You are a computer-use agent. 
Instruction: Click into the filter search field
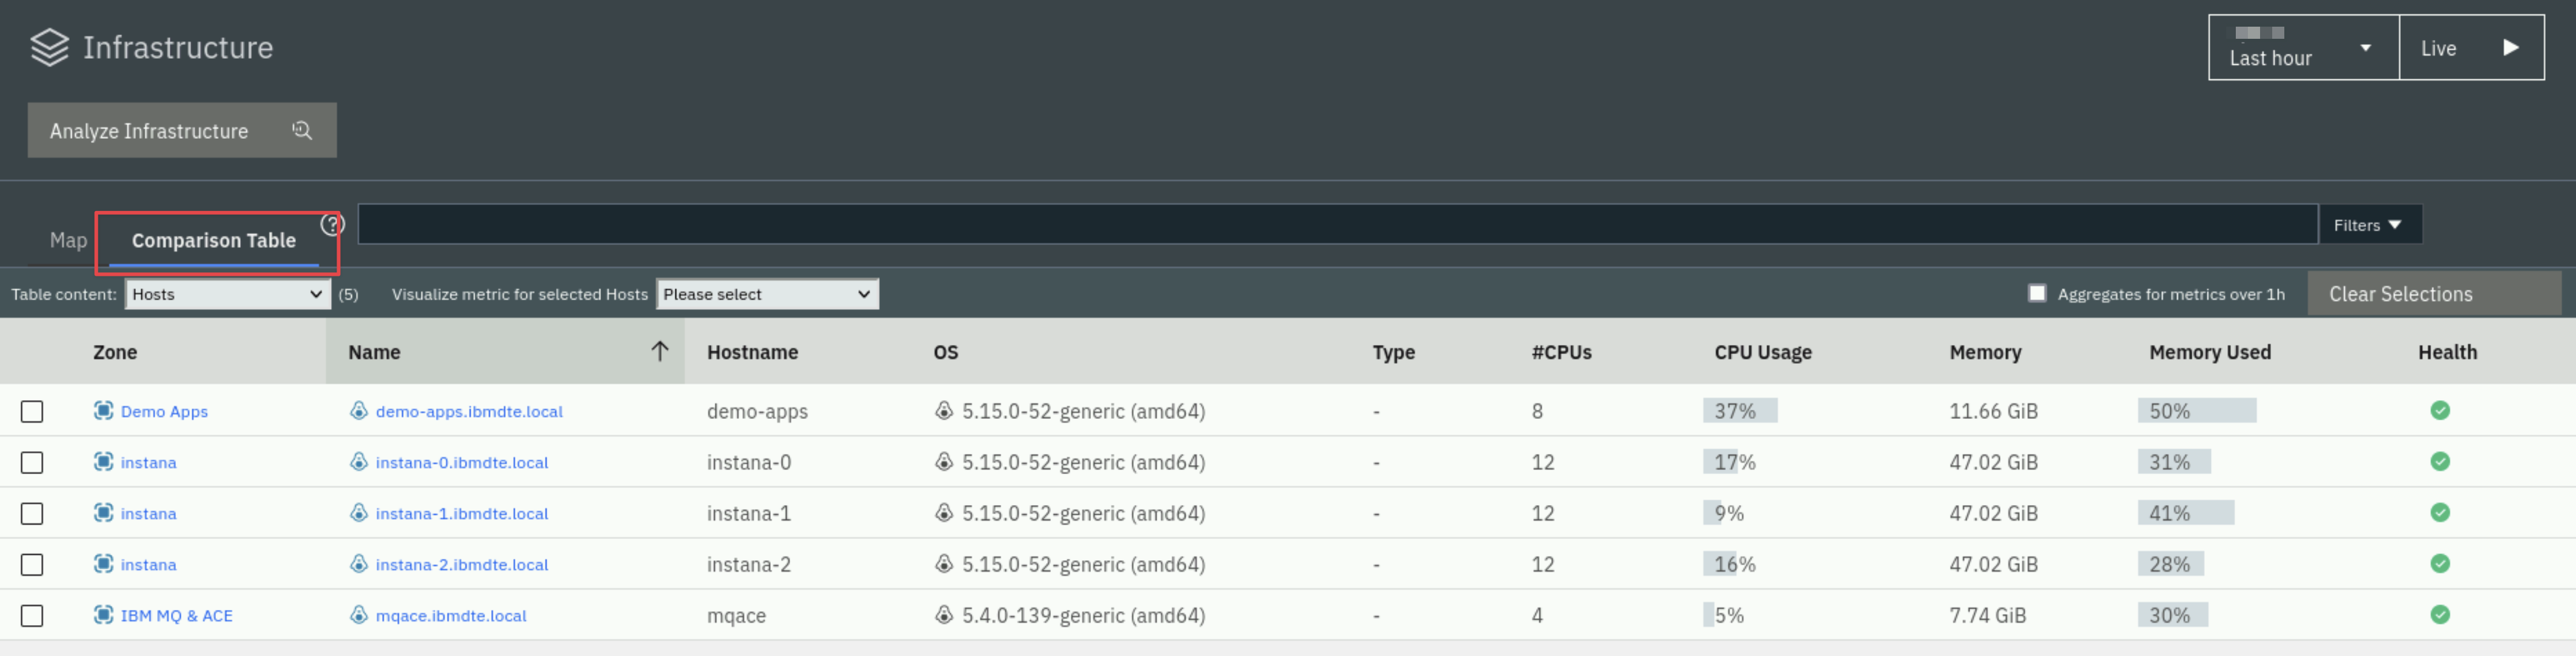[x=1338, y=224]
